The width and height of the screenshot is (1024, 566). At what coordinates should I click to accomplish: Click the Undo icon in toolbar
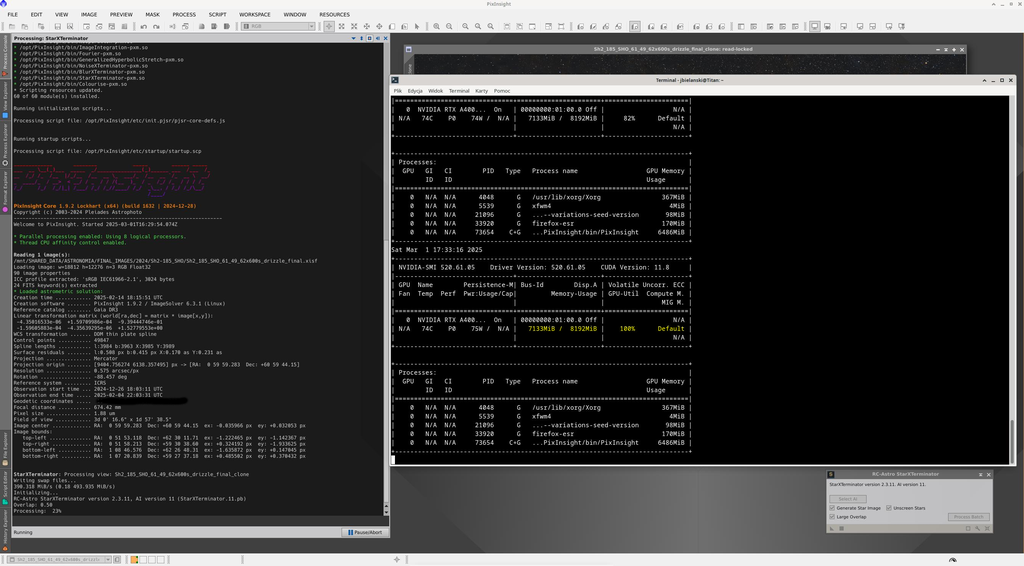(143, 26)
